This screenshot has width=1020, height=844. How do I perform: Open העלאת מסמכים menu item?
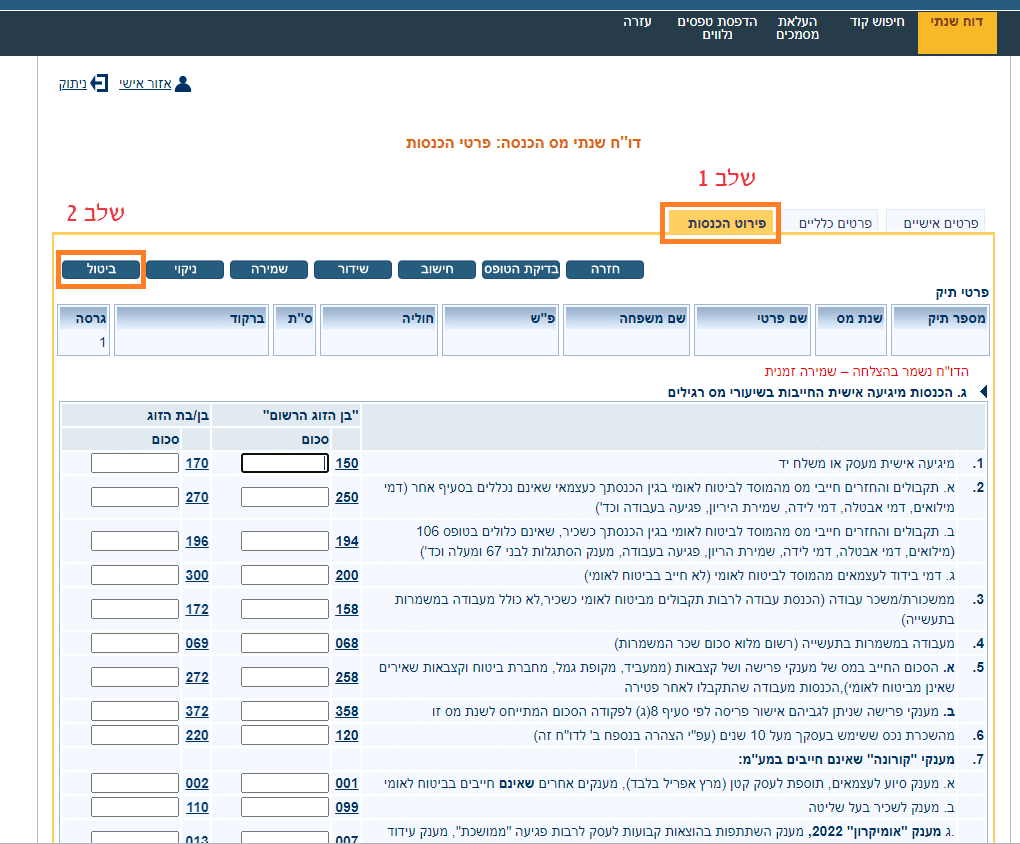[797, 28]
